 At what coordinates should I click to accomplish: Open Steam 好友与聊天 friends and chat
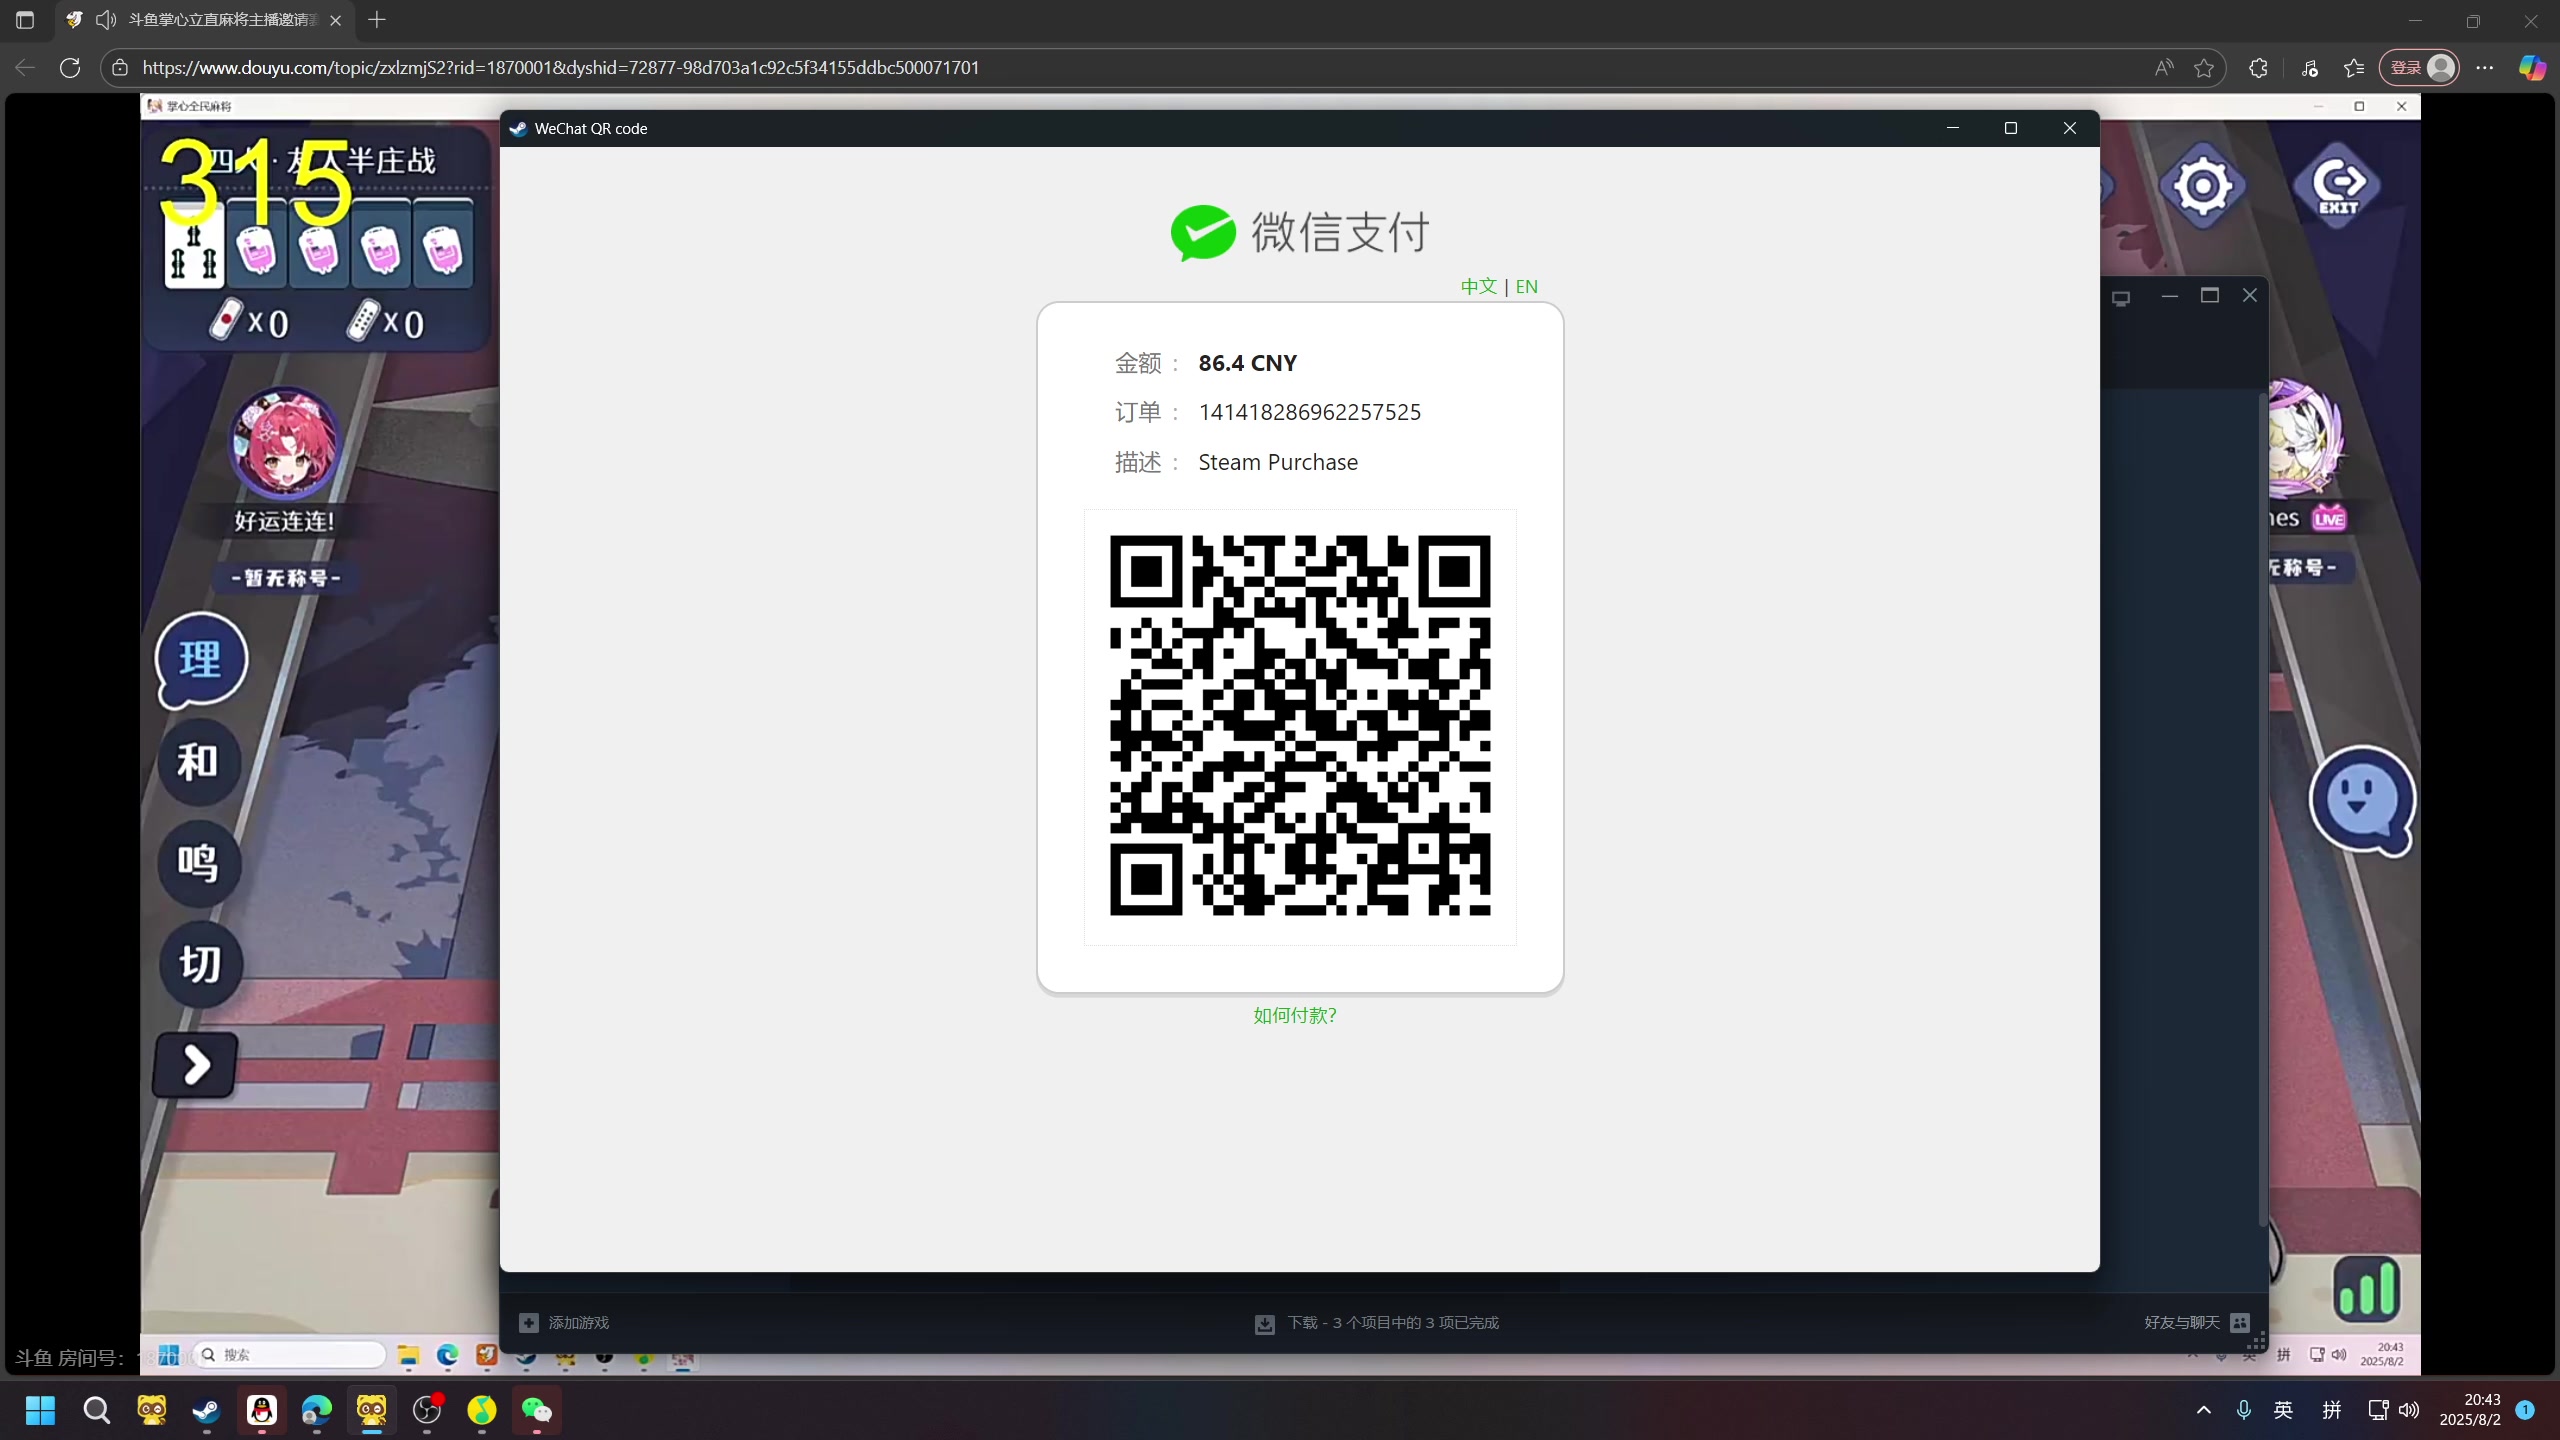2196,1322
